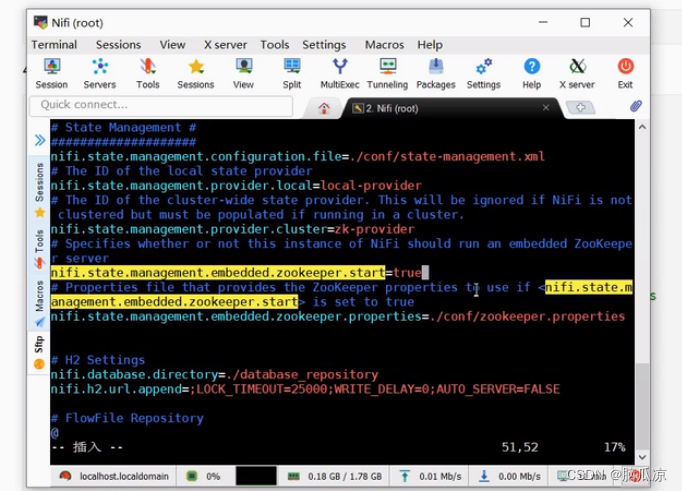Click the terminal vertical scrollbar thumb
This screenshot has width=682, height=491.
click(642, 406)
